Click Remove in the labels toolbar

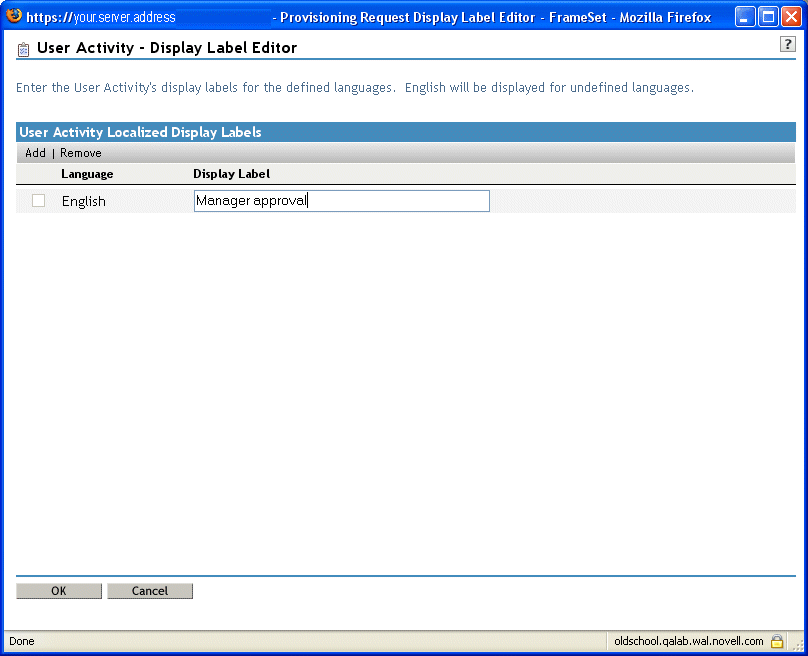[80, 153]
